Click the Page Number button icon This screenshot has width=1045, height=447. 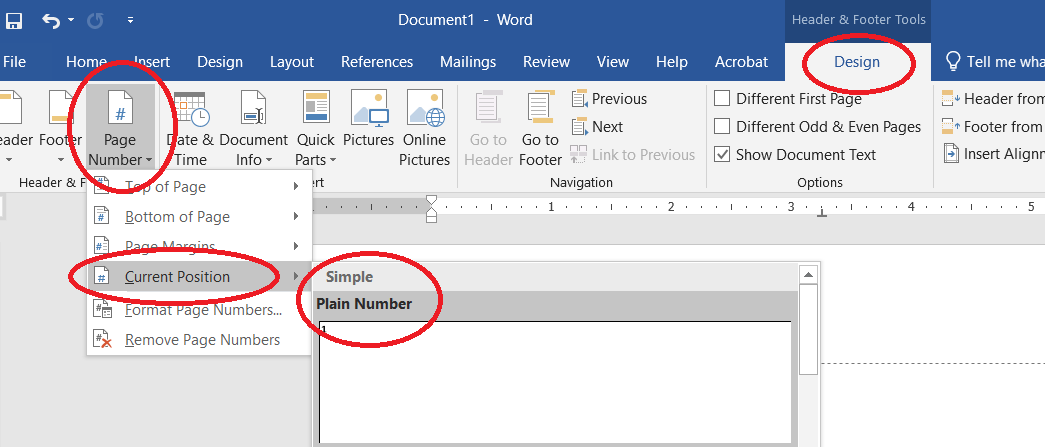pyautogui.click(x=121, y=109)
